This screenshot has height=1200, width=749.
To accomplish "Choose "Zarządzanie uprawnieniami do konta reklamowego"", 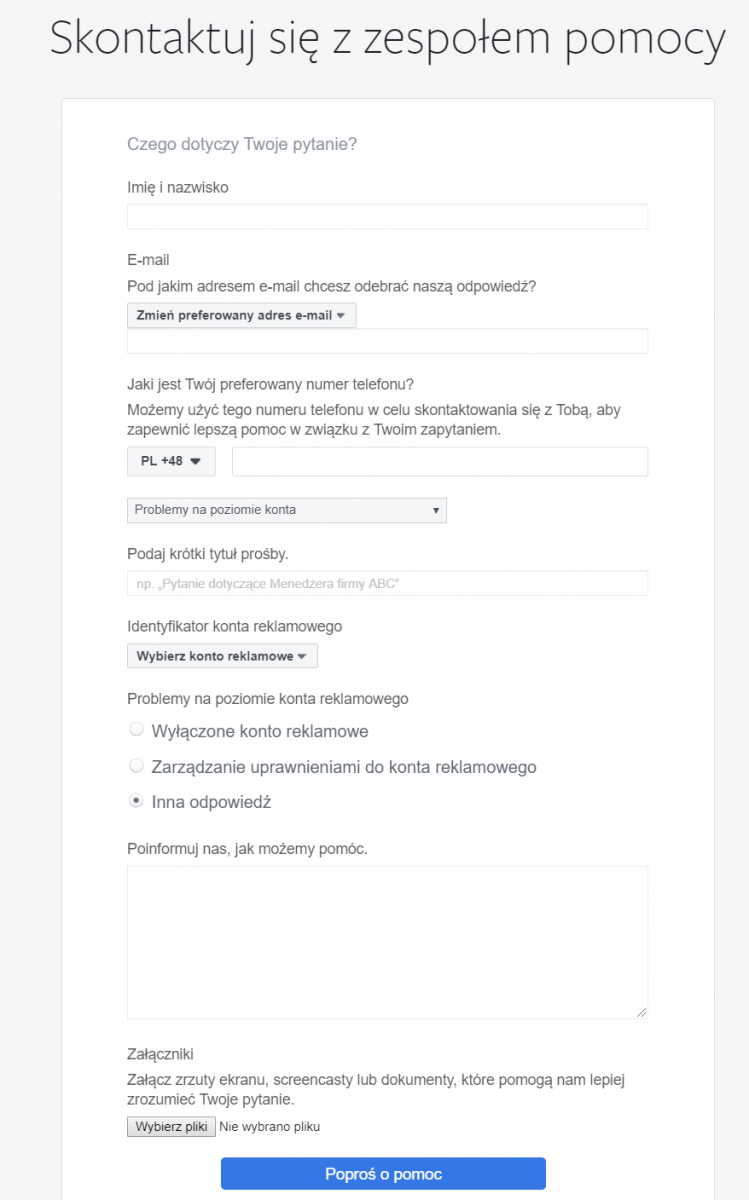I will [x=136, y=765].
